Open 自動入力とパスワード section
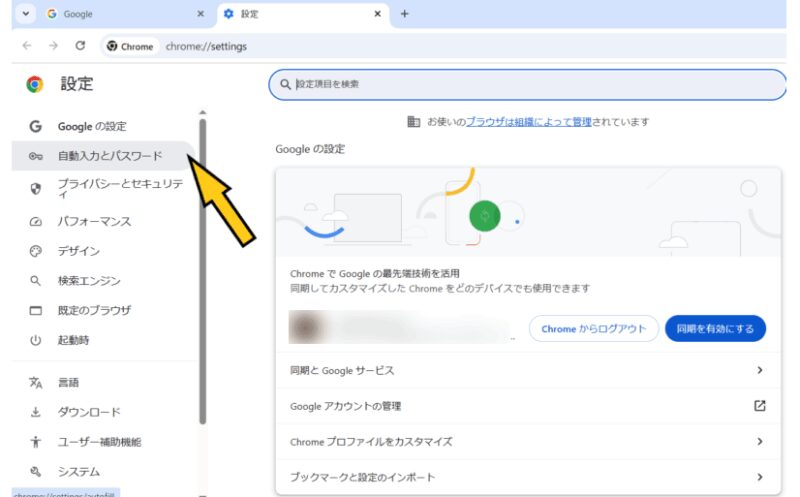The height and width of the screenshot is (497, 800). pos(104,156)
